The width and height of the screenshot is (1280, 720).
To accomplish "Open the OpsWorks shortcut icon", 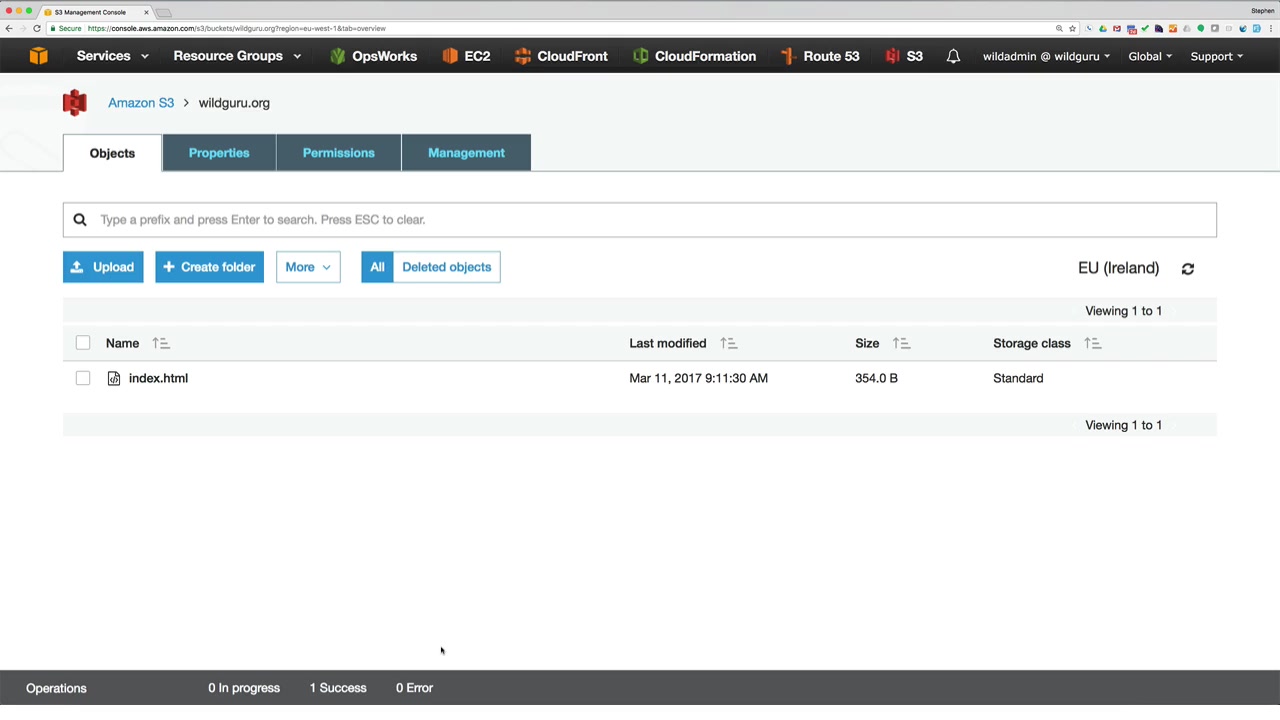I will point(338,56).
